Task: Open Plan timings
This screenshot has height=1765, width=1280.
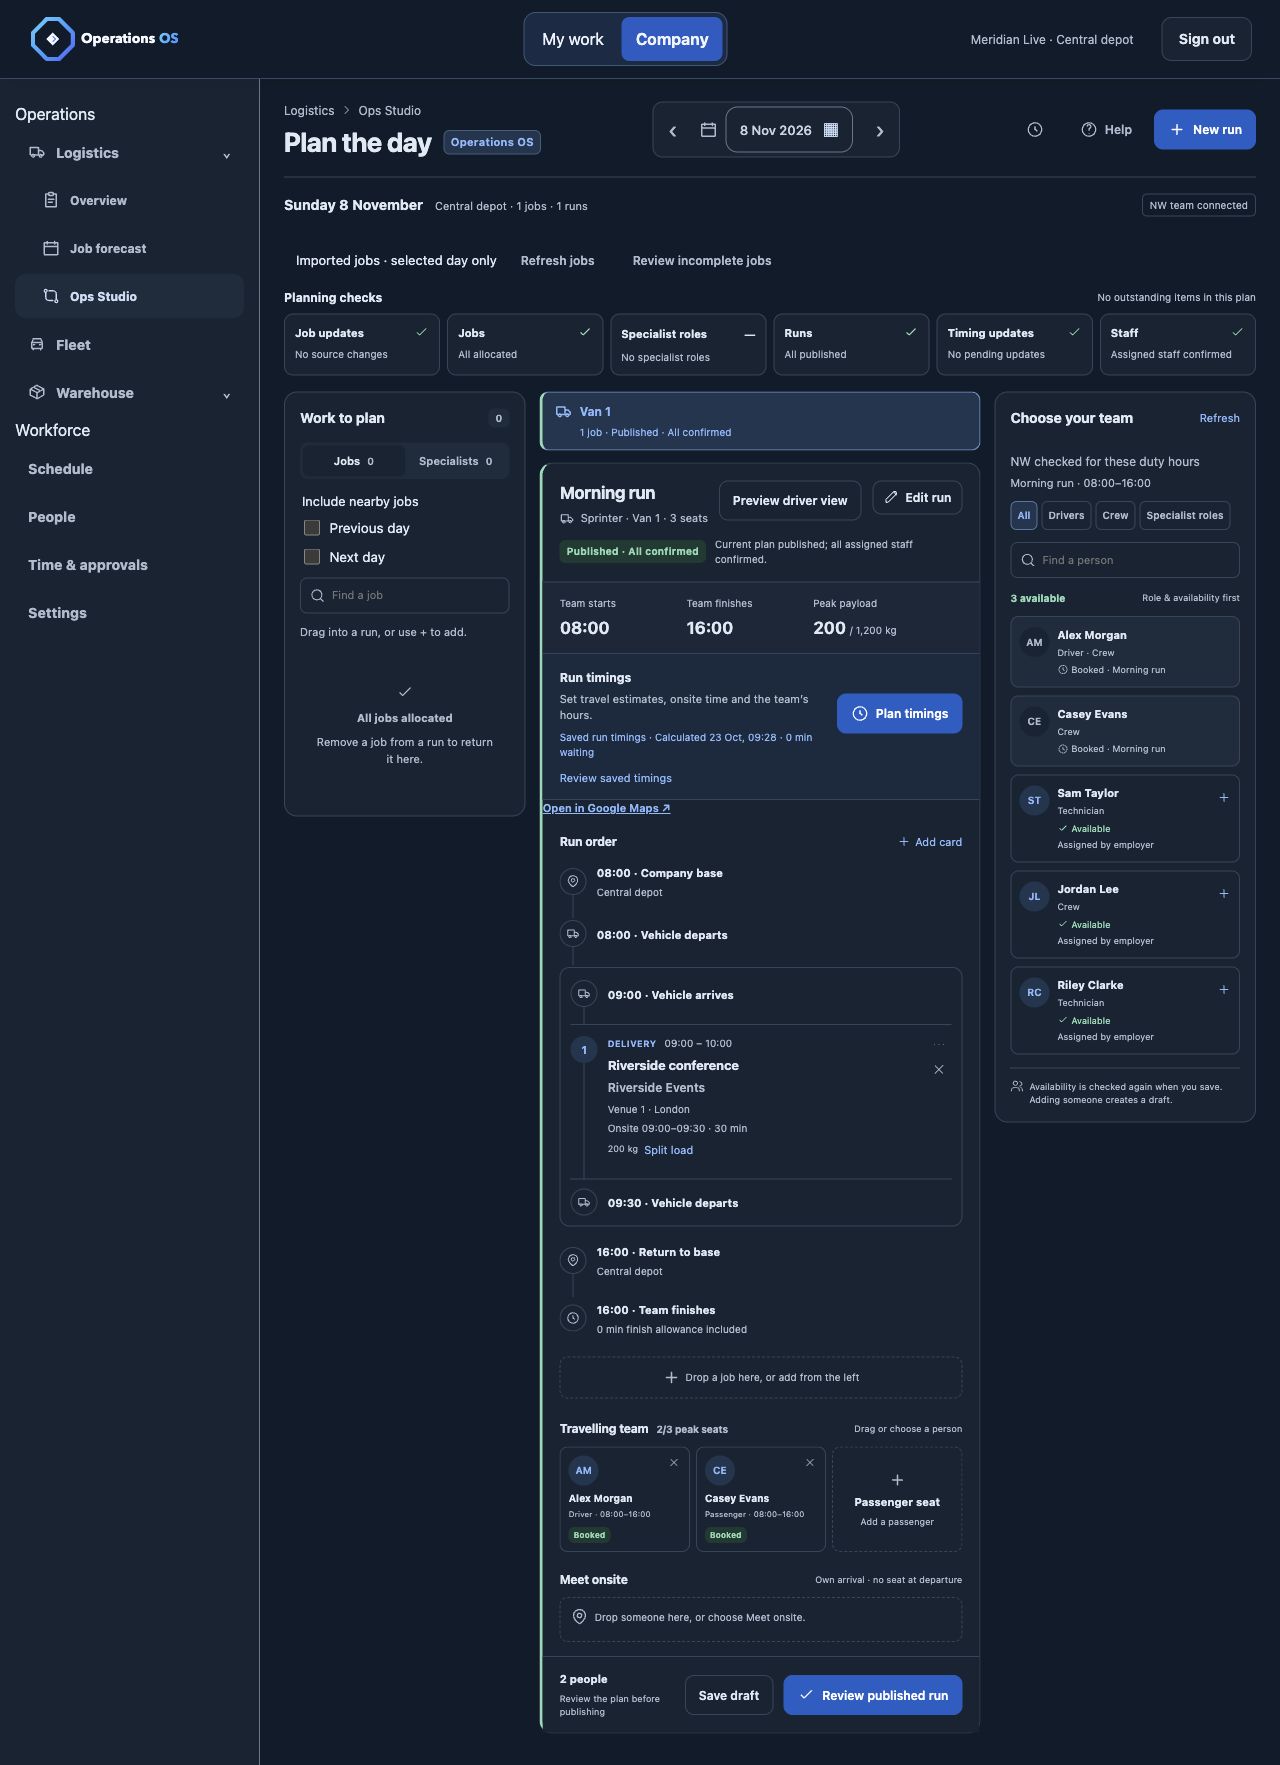Action: (900, 714)
